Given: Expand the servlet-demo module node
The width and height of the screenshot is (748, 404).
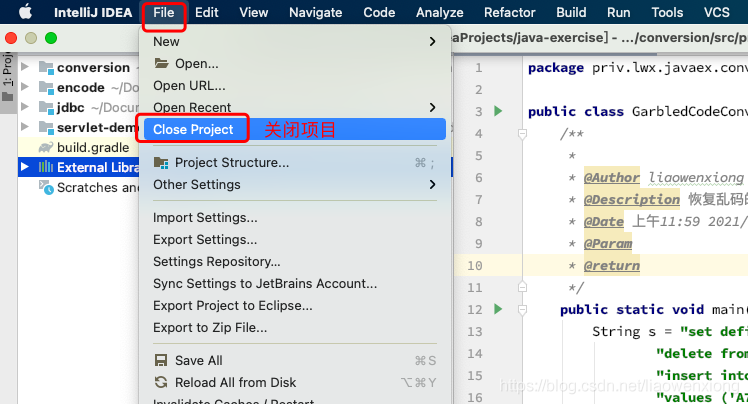Looking at the screenshot, I should click(x=25, y=127).
